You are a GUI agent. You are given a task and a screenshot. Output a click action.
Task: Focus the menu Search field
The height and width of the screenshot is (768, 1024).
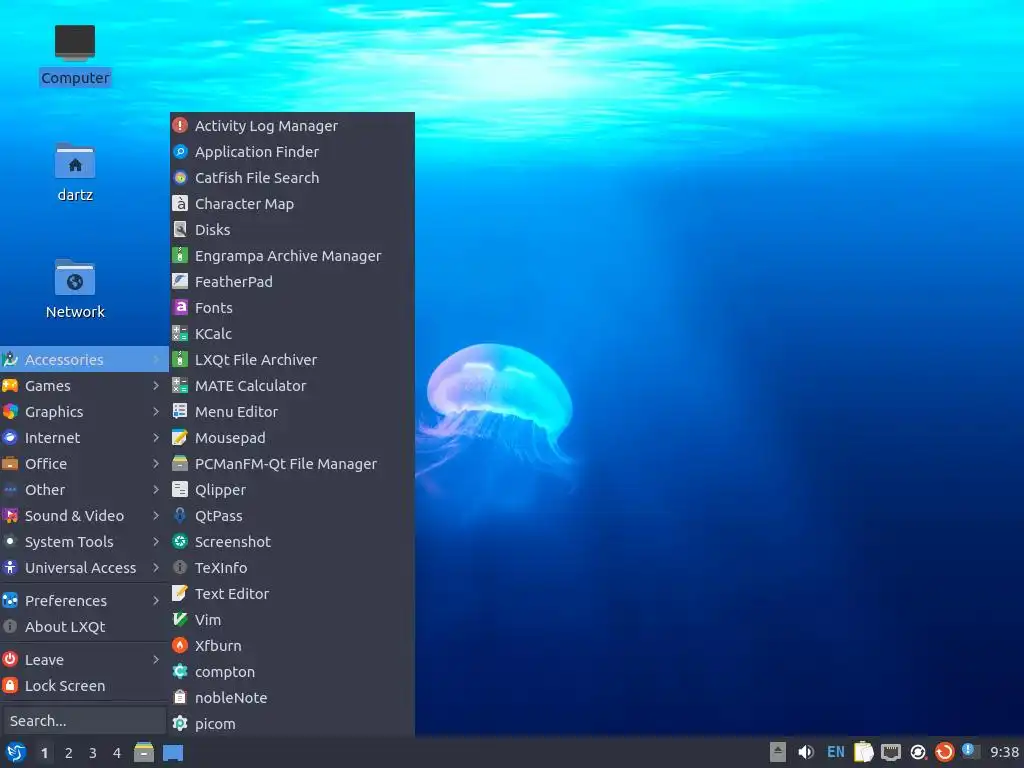(x=84, y=720)
